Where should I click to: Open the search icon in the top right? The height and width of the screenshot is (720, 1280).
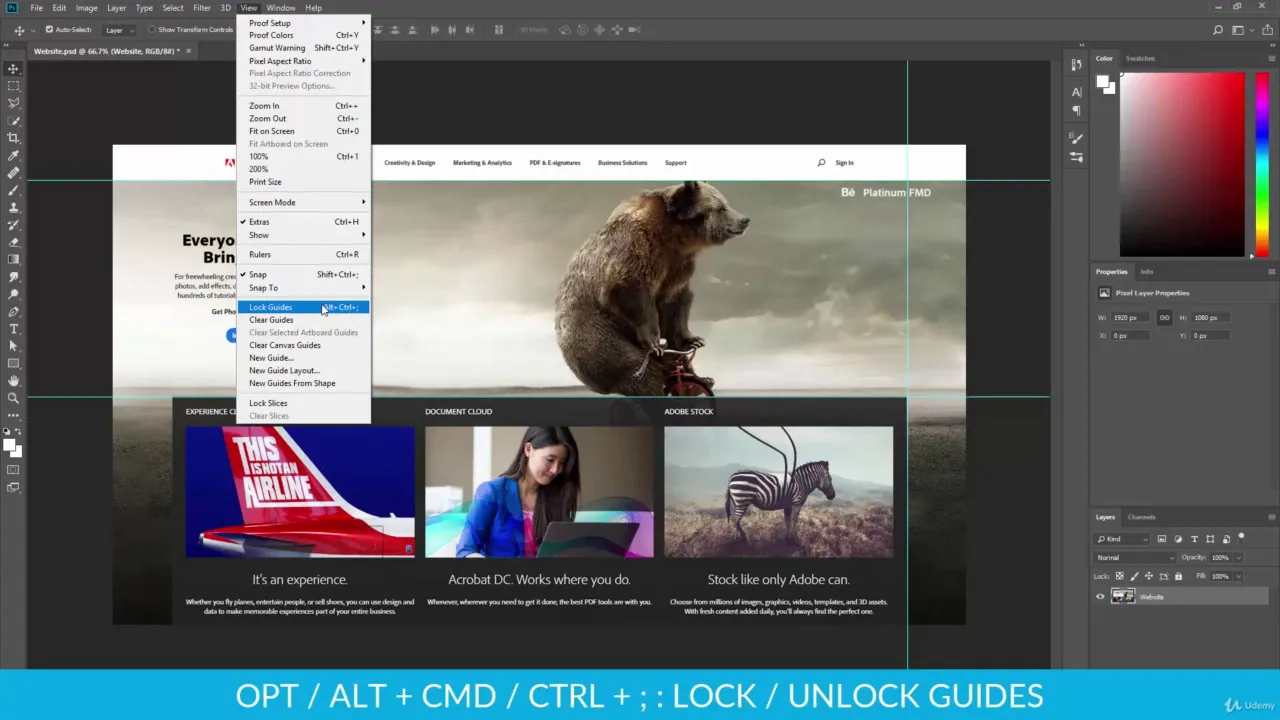click(x=1217, y=31)
